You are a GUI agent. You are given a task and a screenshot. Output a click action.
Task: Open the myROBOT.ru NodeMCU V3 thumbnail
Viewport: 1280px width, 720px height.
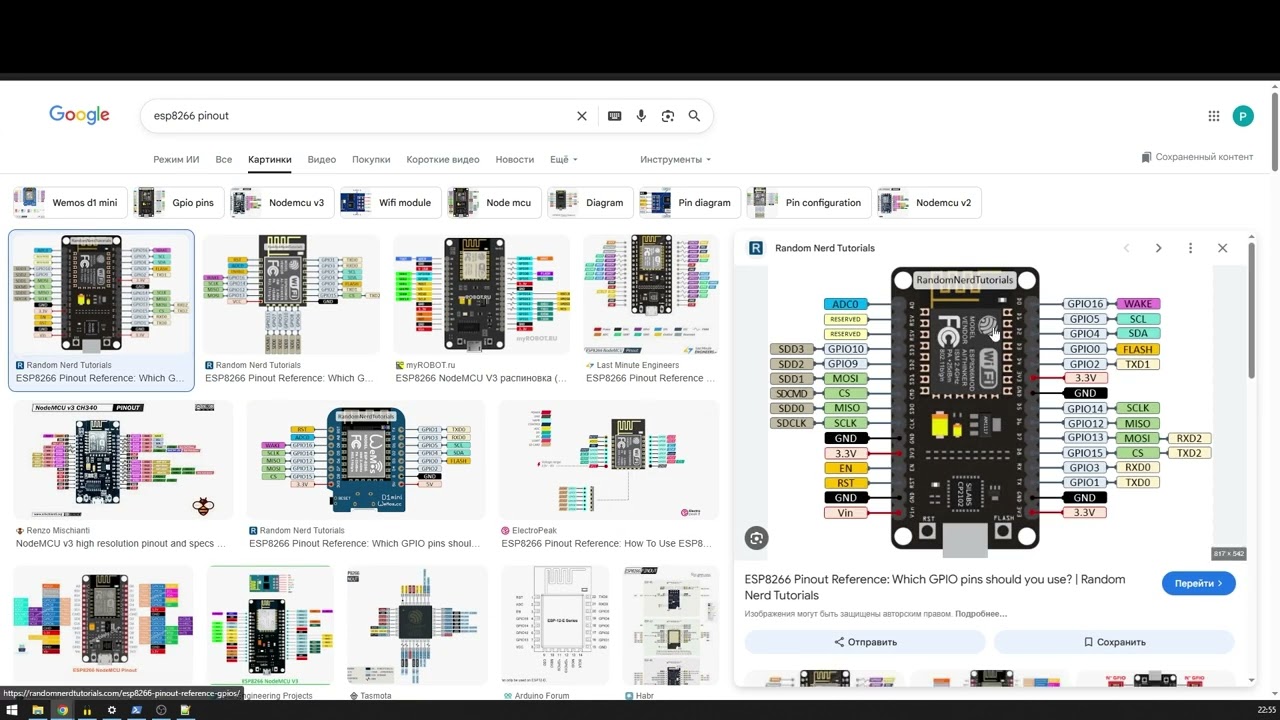(x=482, y=295)
